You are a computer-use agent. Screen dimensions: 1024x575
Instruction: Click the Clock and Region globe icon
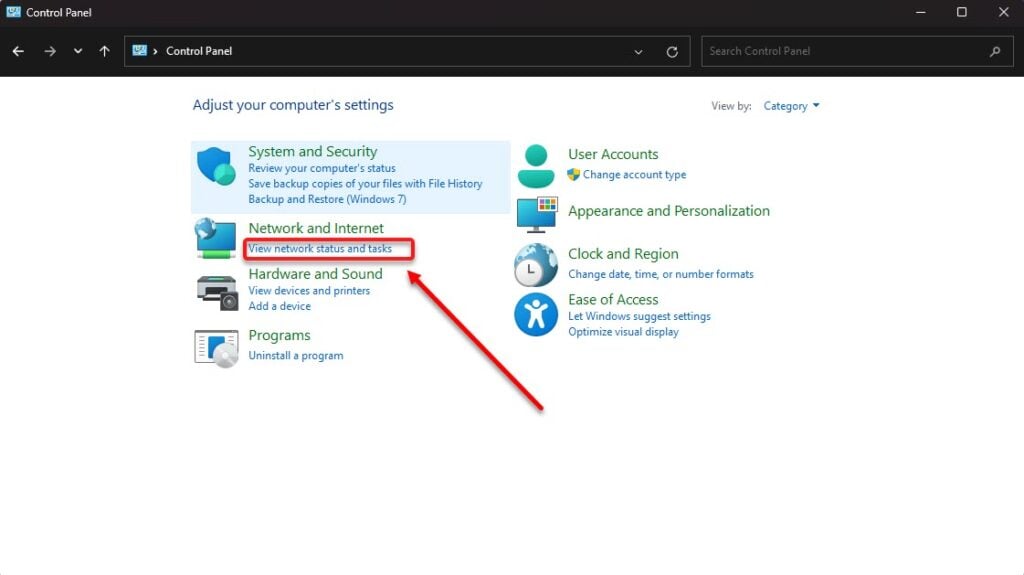[536, 265]
